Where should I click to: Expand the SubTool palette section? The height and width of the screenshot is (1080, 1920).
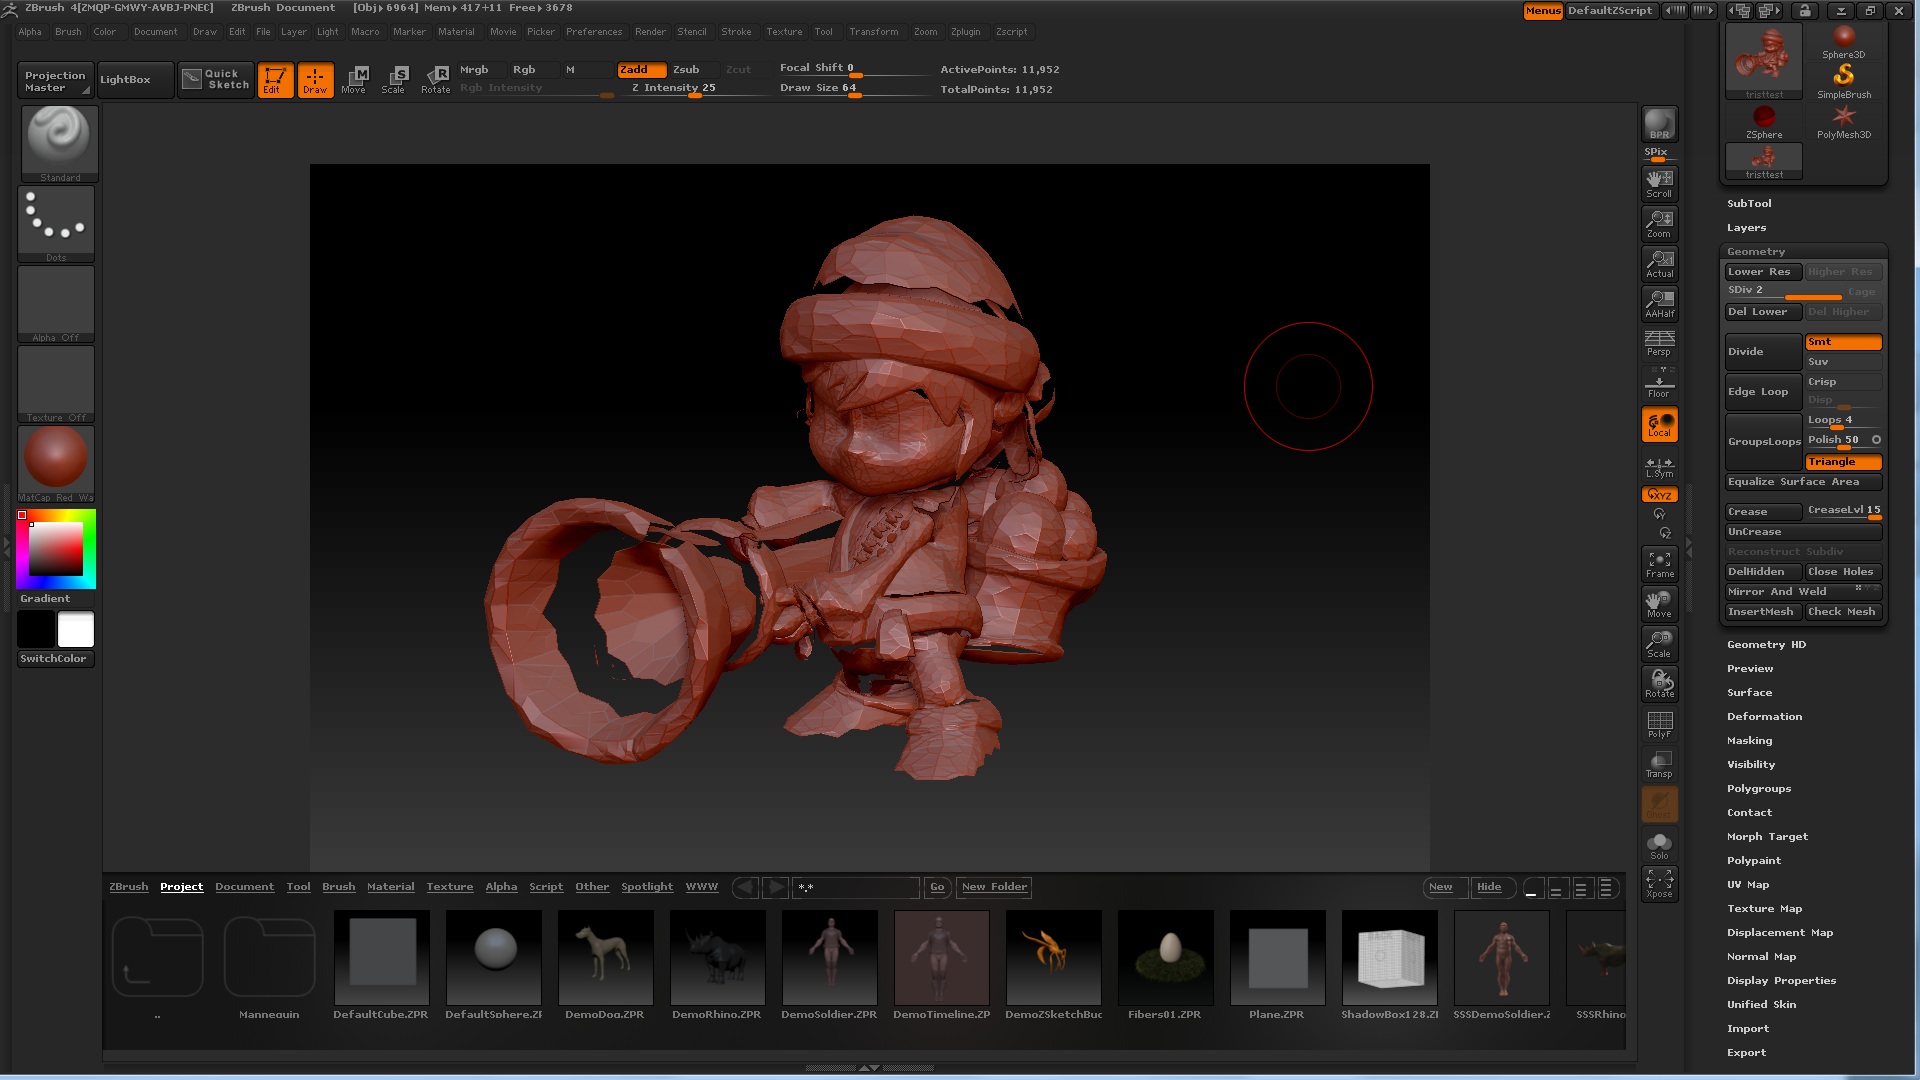click(1749, 203)
